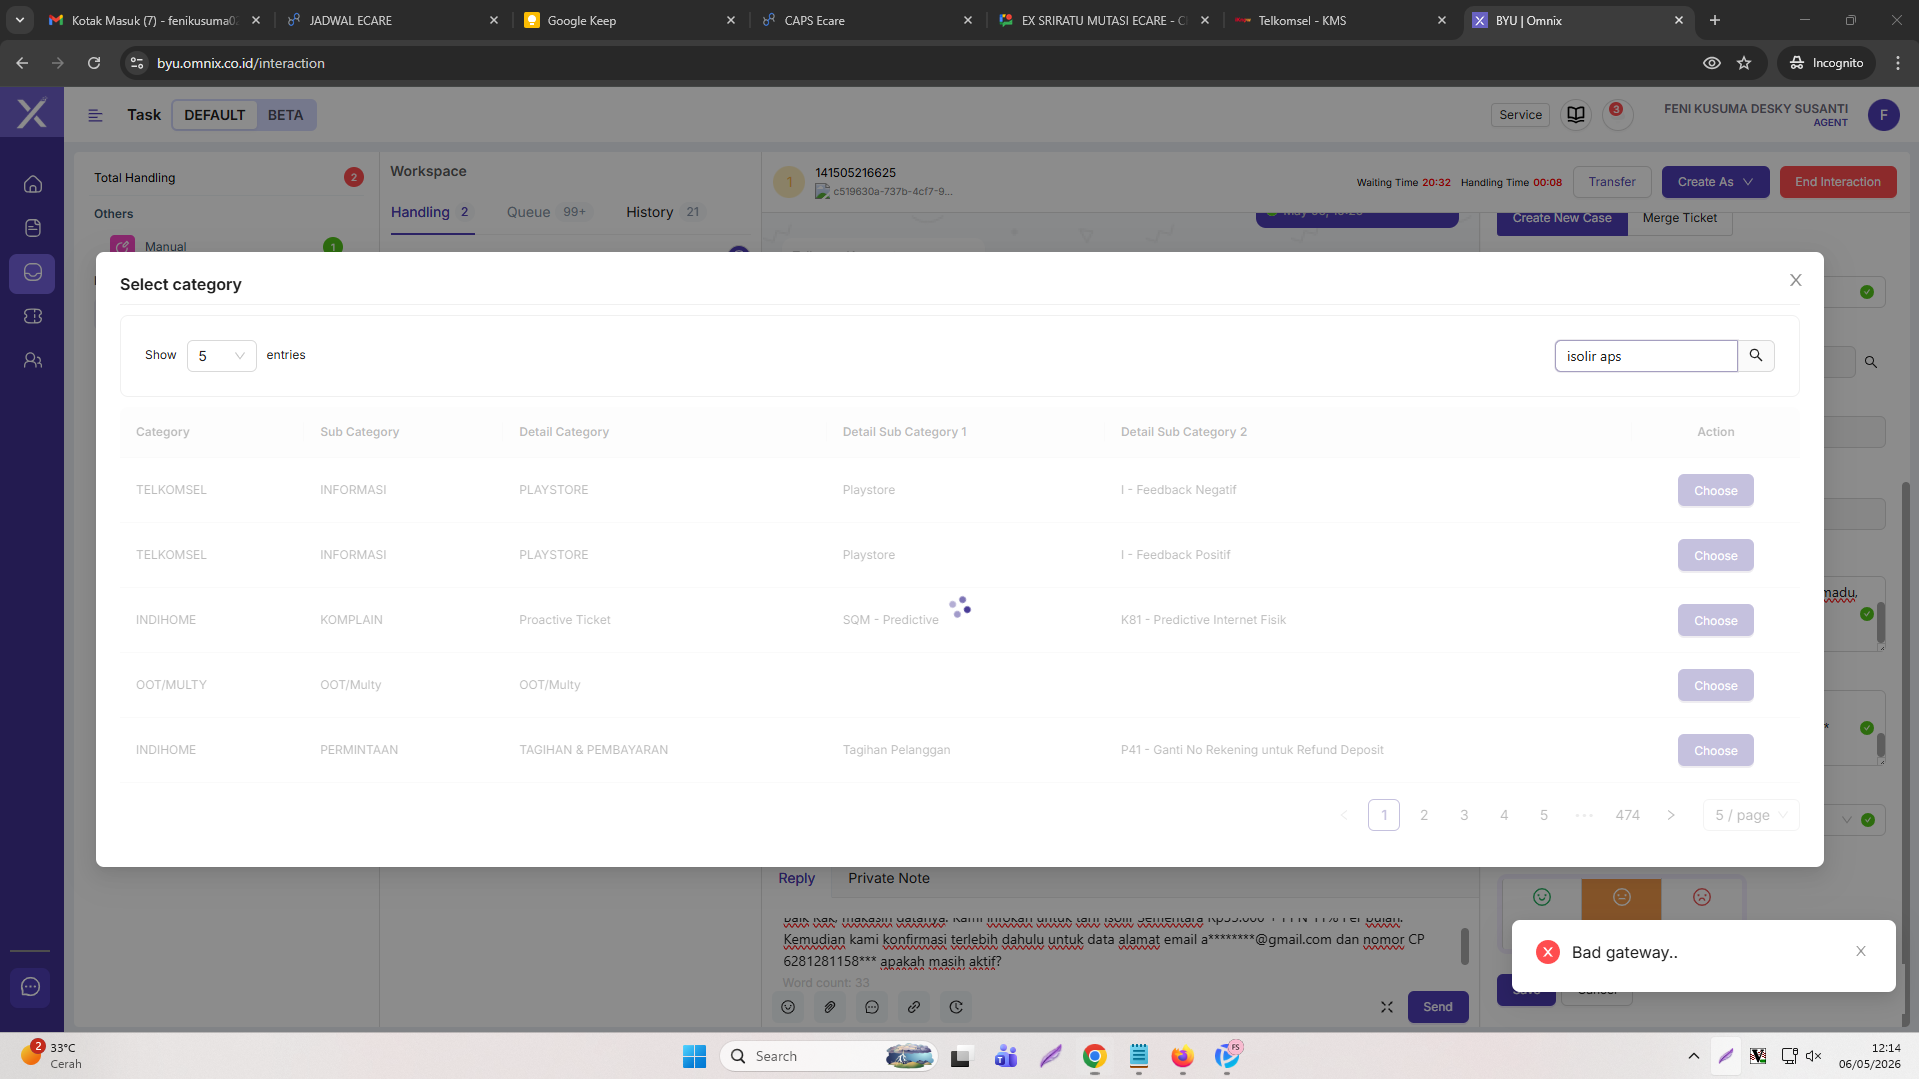Switch to the Google Keep browser tab
This screenshot has width=1919, height=1079.
[x=630, y=20]
